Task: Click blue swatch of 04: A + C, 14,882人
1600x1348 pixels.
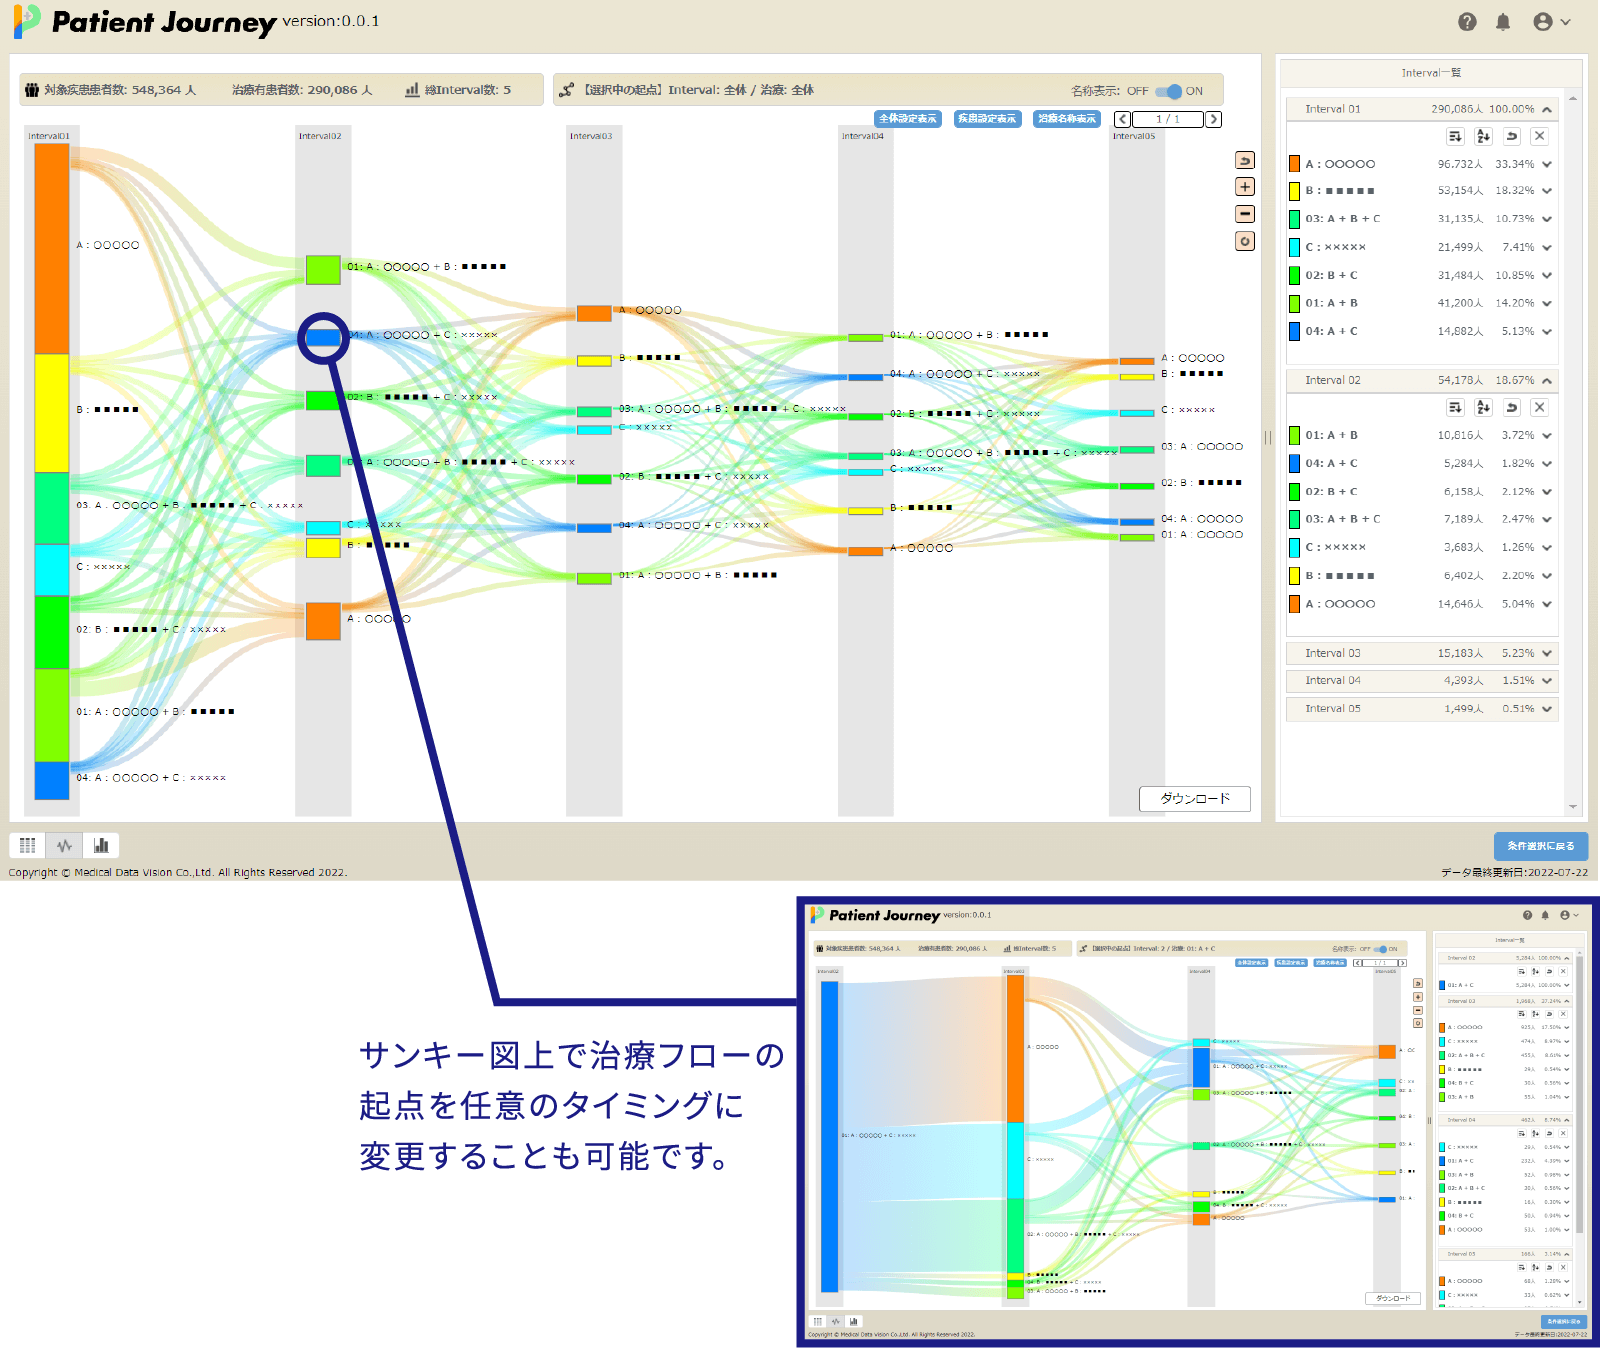Action: click(x=1295, y=331)
